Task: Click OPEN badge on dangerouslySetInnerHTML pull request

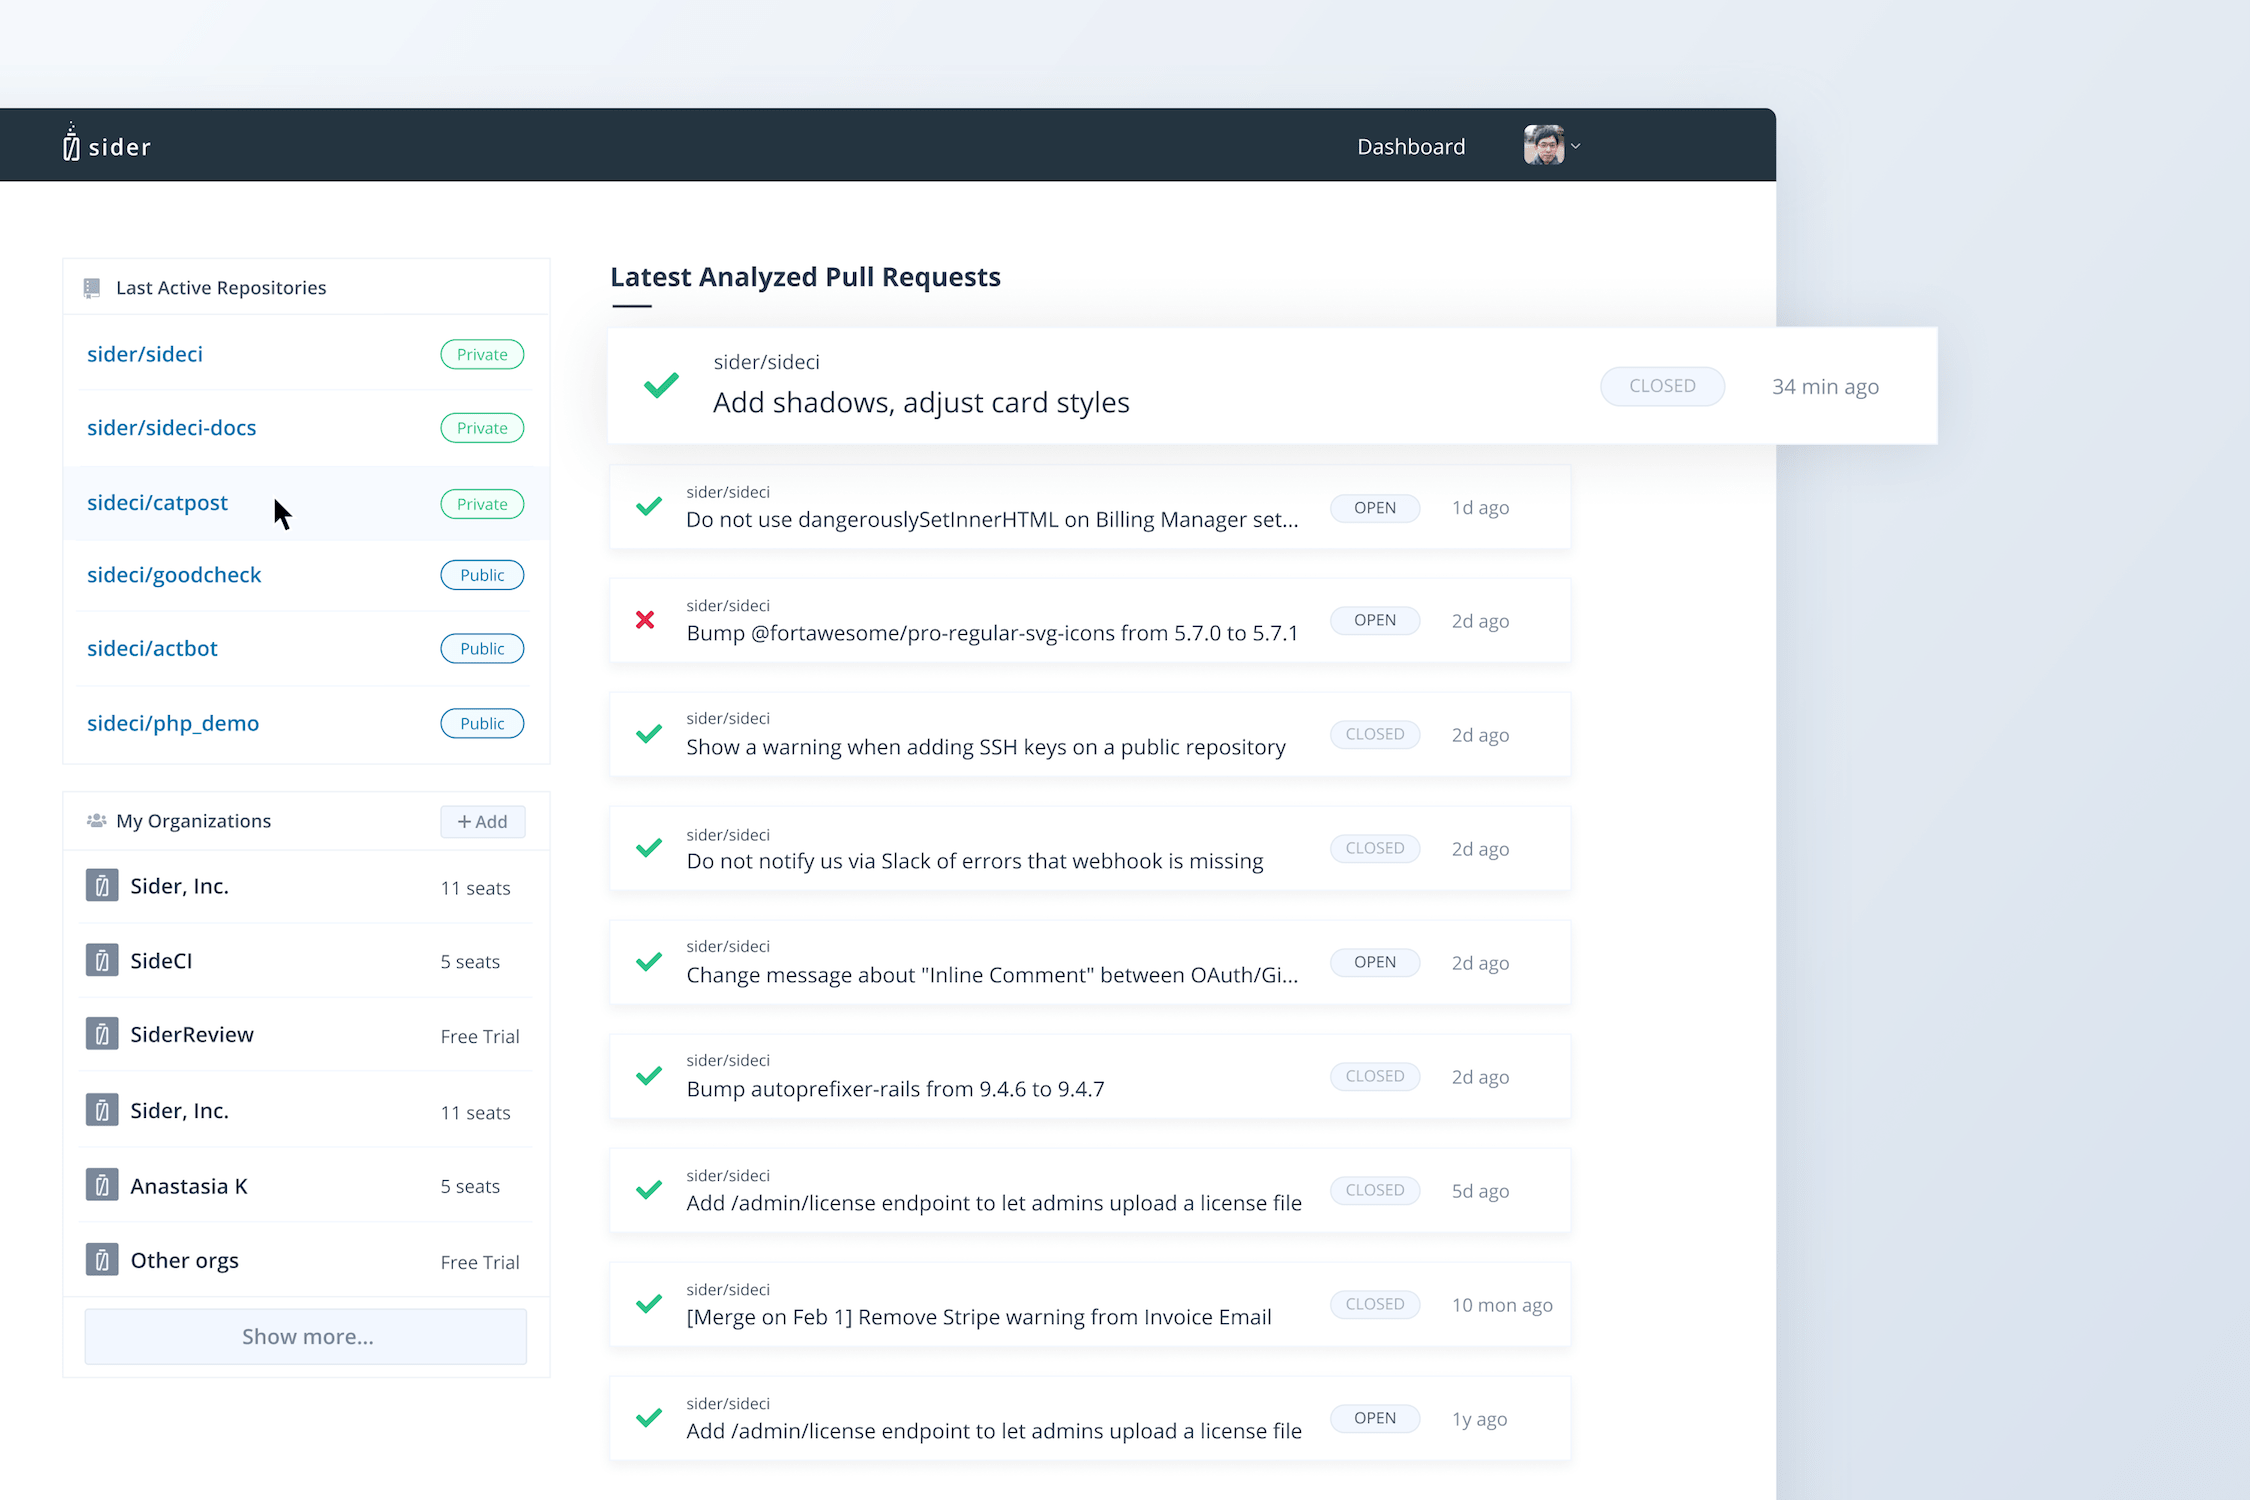Action: point(1374,508)
